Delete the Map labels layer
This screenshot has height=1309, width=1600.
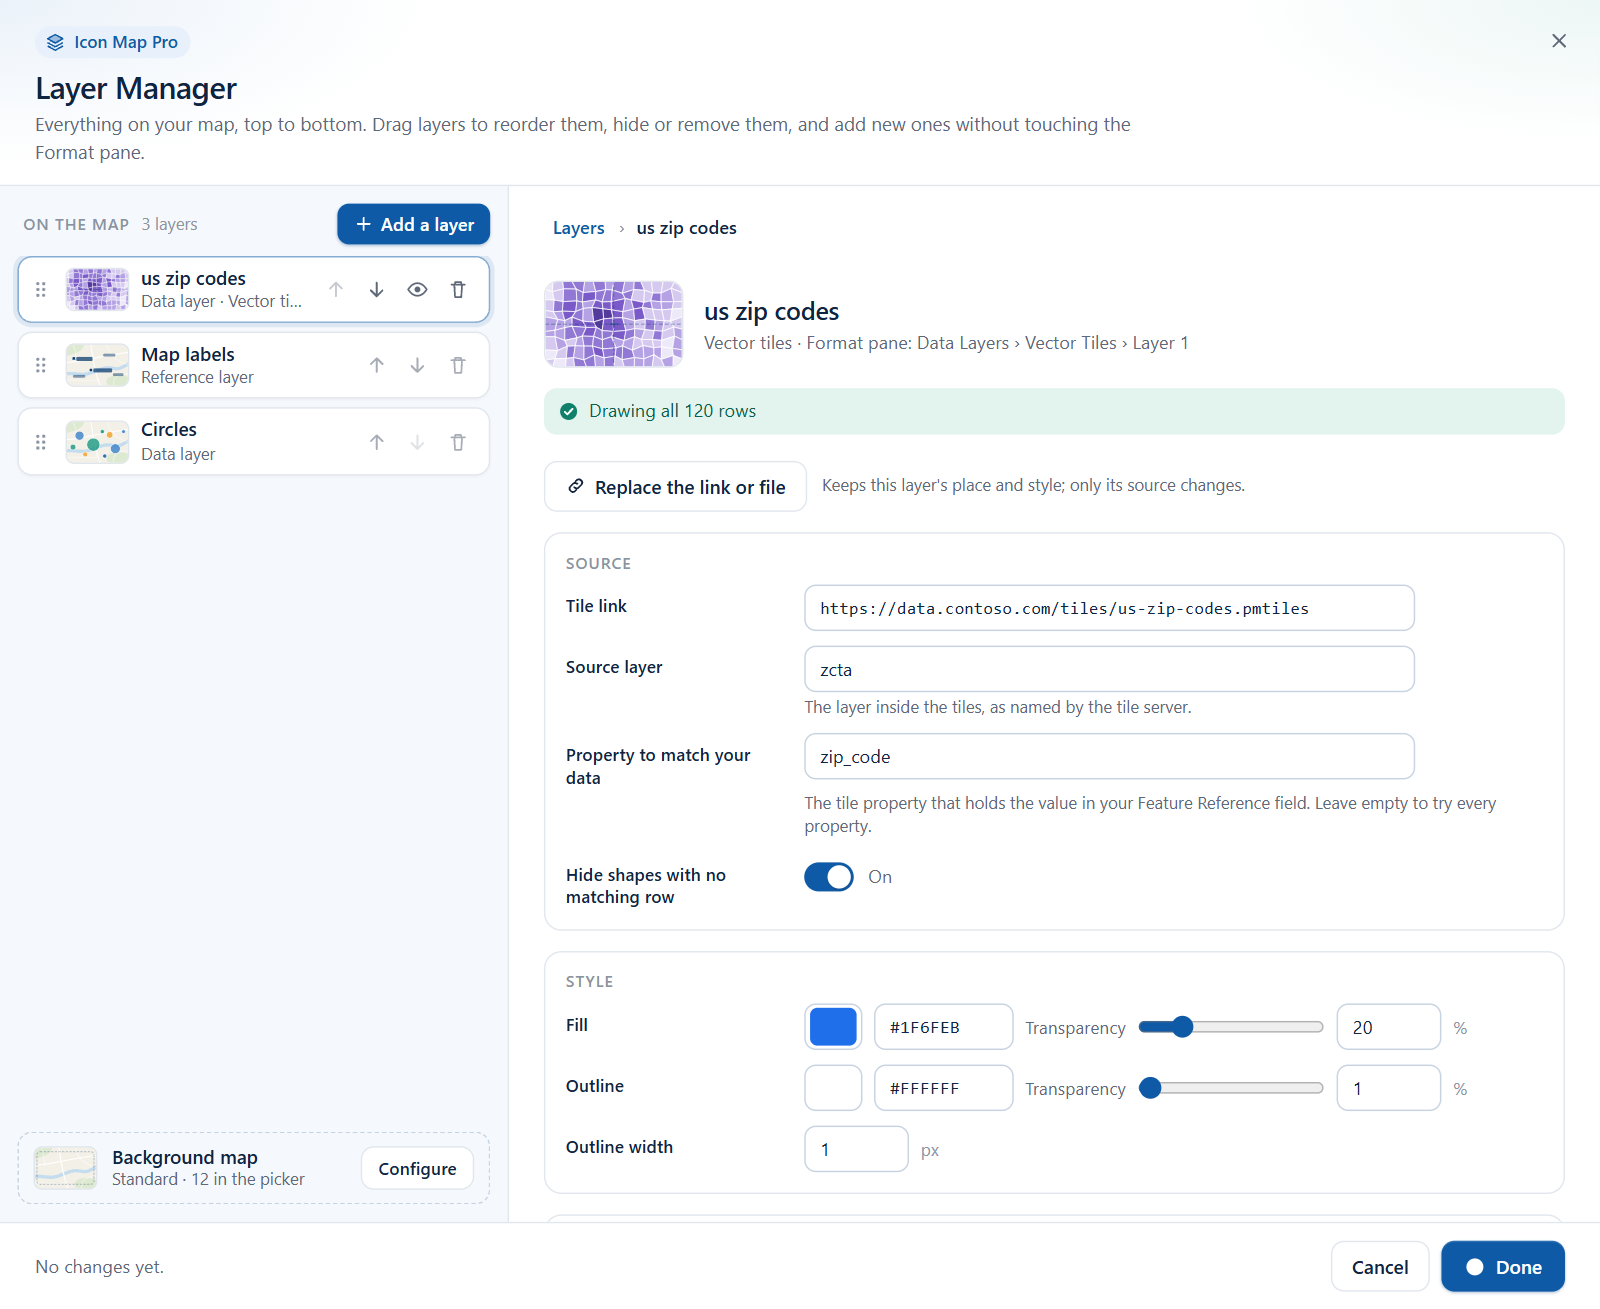[x=458, y=366]
